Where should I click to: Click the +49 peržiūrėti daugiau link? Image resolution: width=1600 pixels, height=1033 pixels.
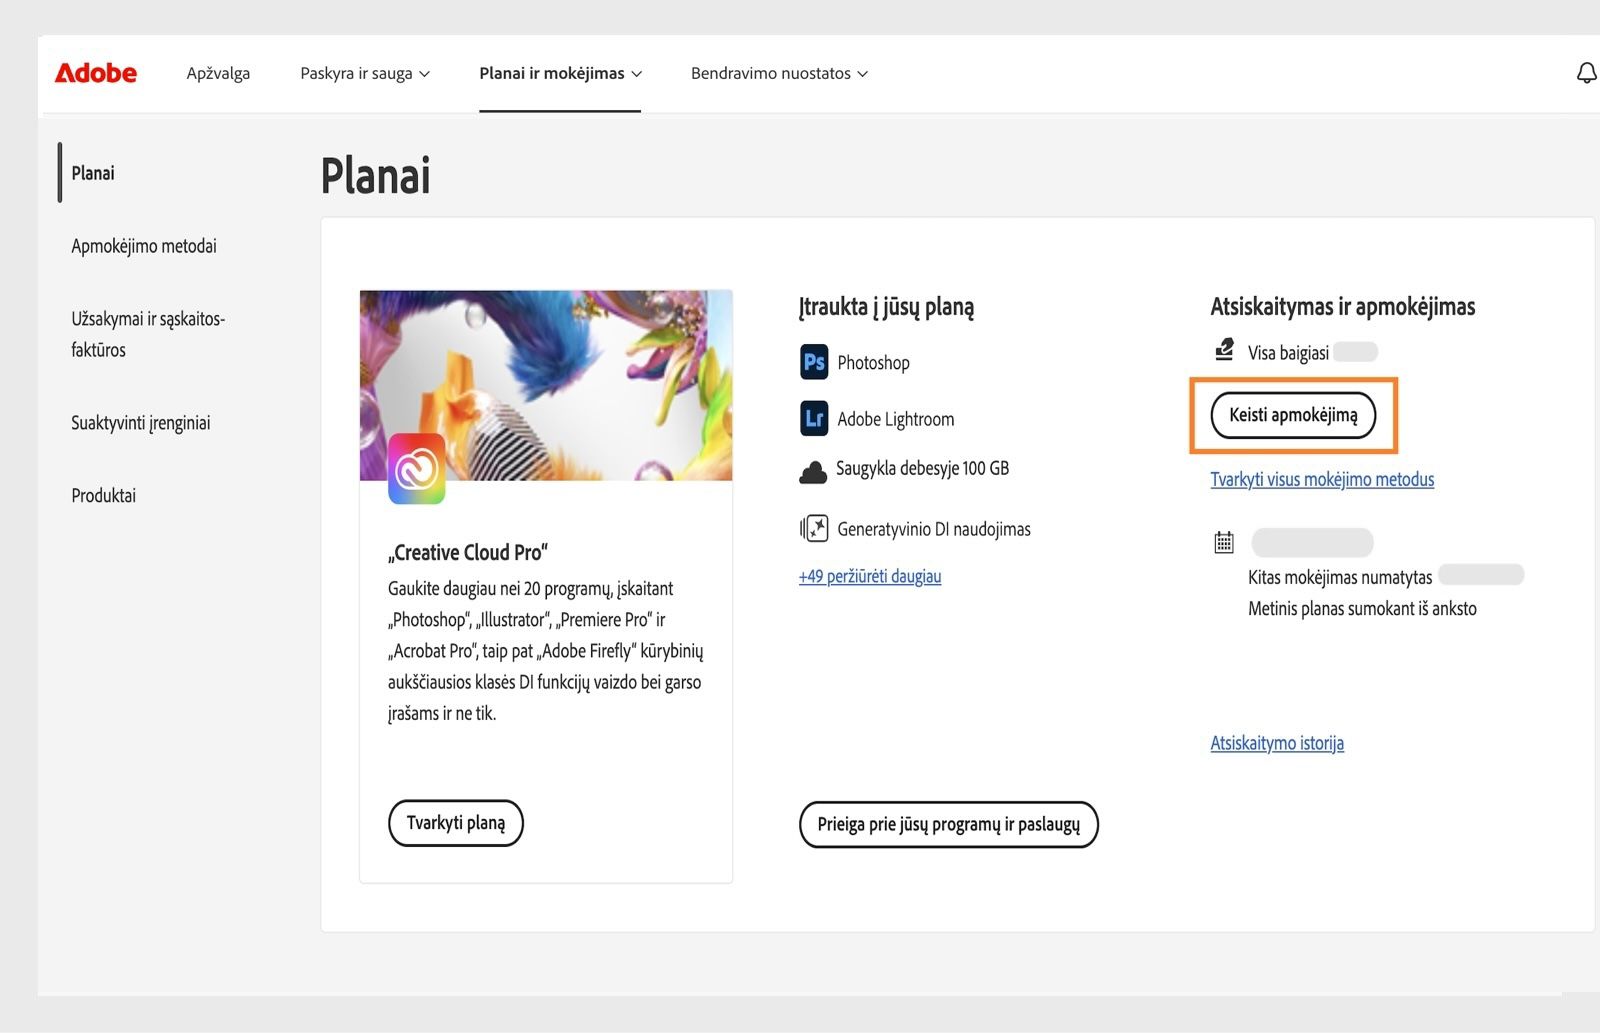870,576
